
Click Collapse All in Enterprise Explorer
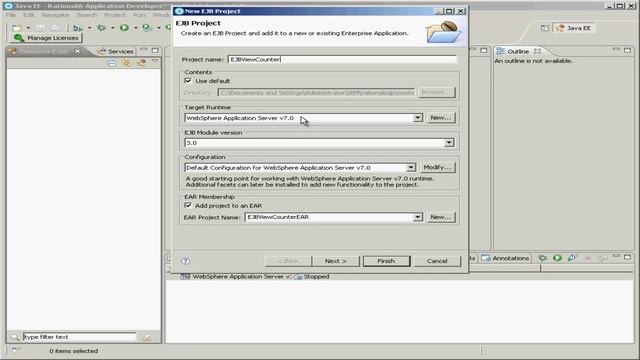(x=112, y=63)
